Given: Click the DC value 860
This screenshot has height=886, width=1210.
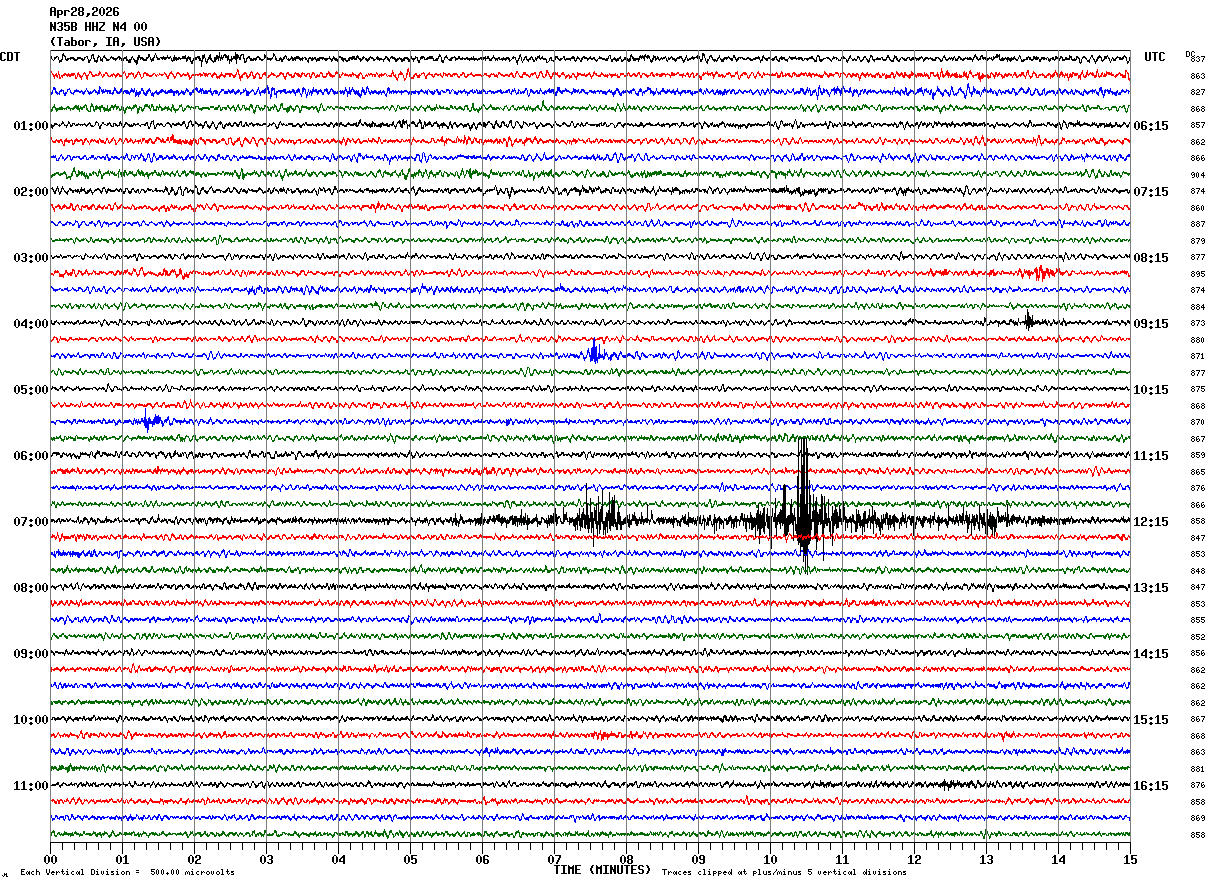Looking at the screenshot, I should pos(1197,208).
